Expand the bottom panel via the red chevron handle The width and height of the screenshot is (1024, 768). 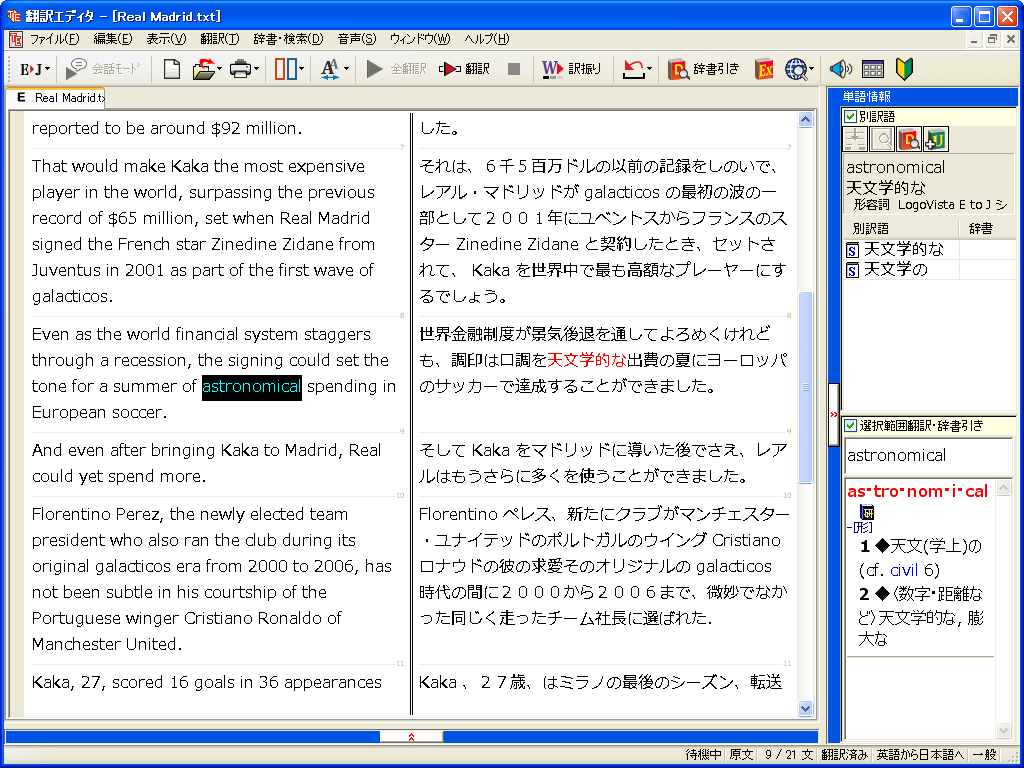click(x=411, y=737)
